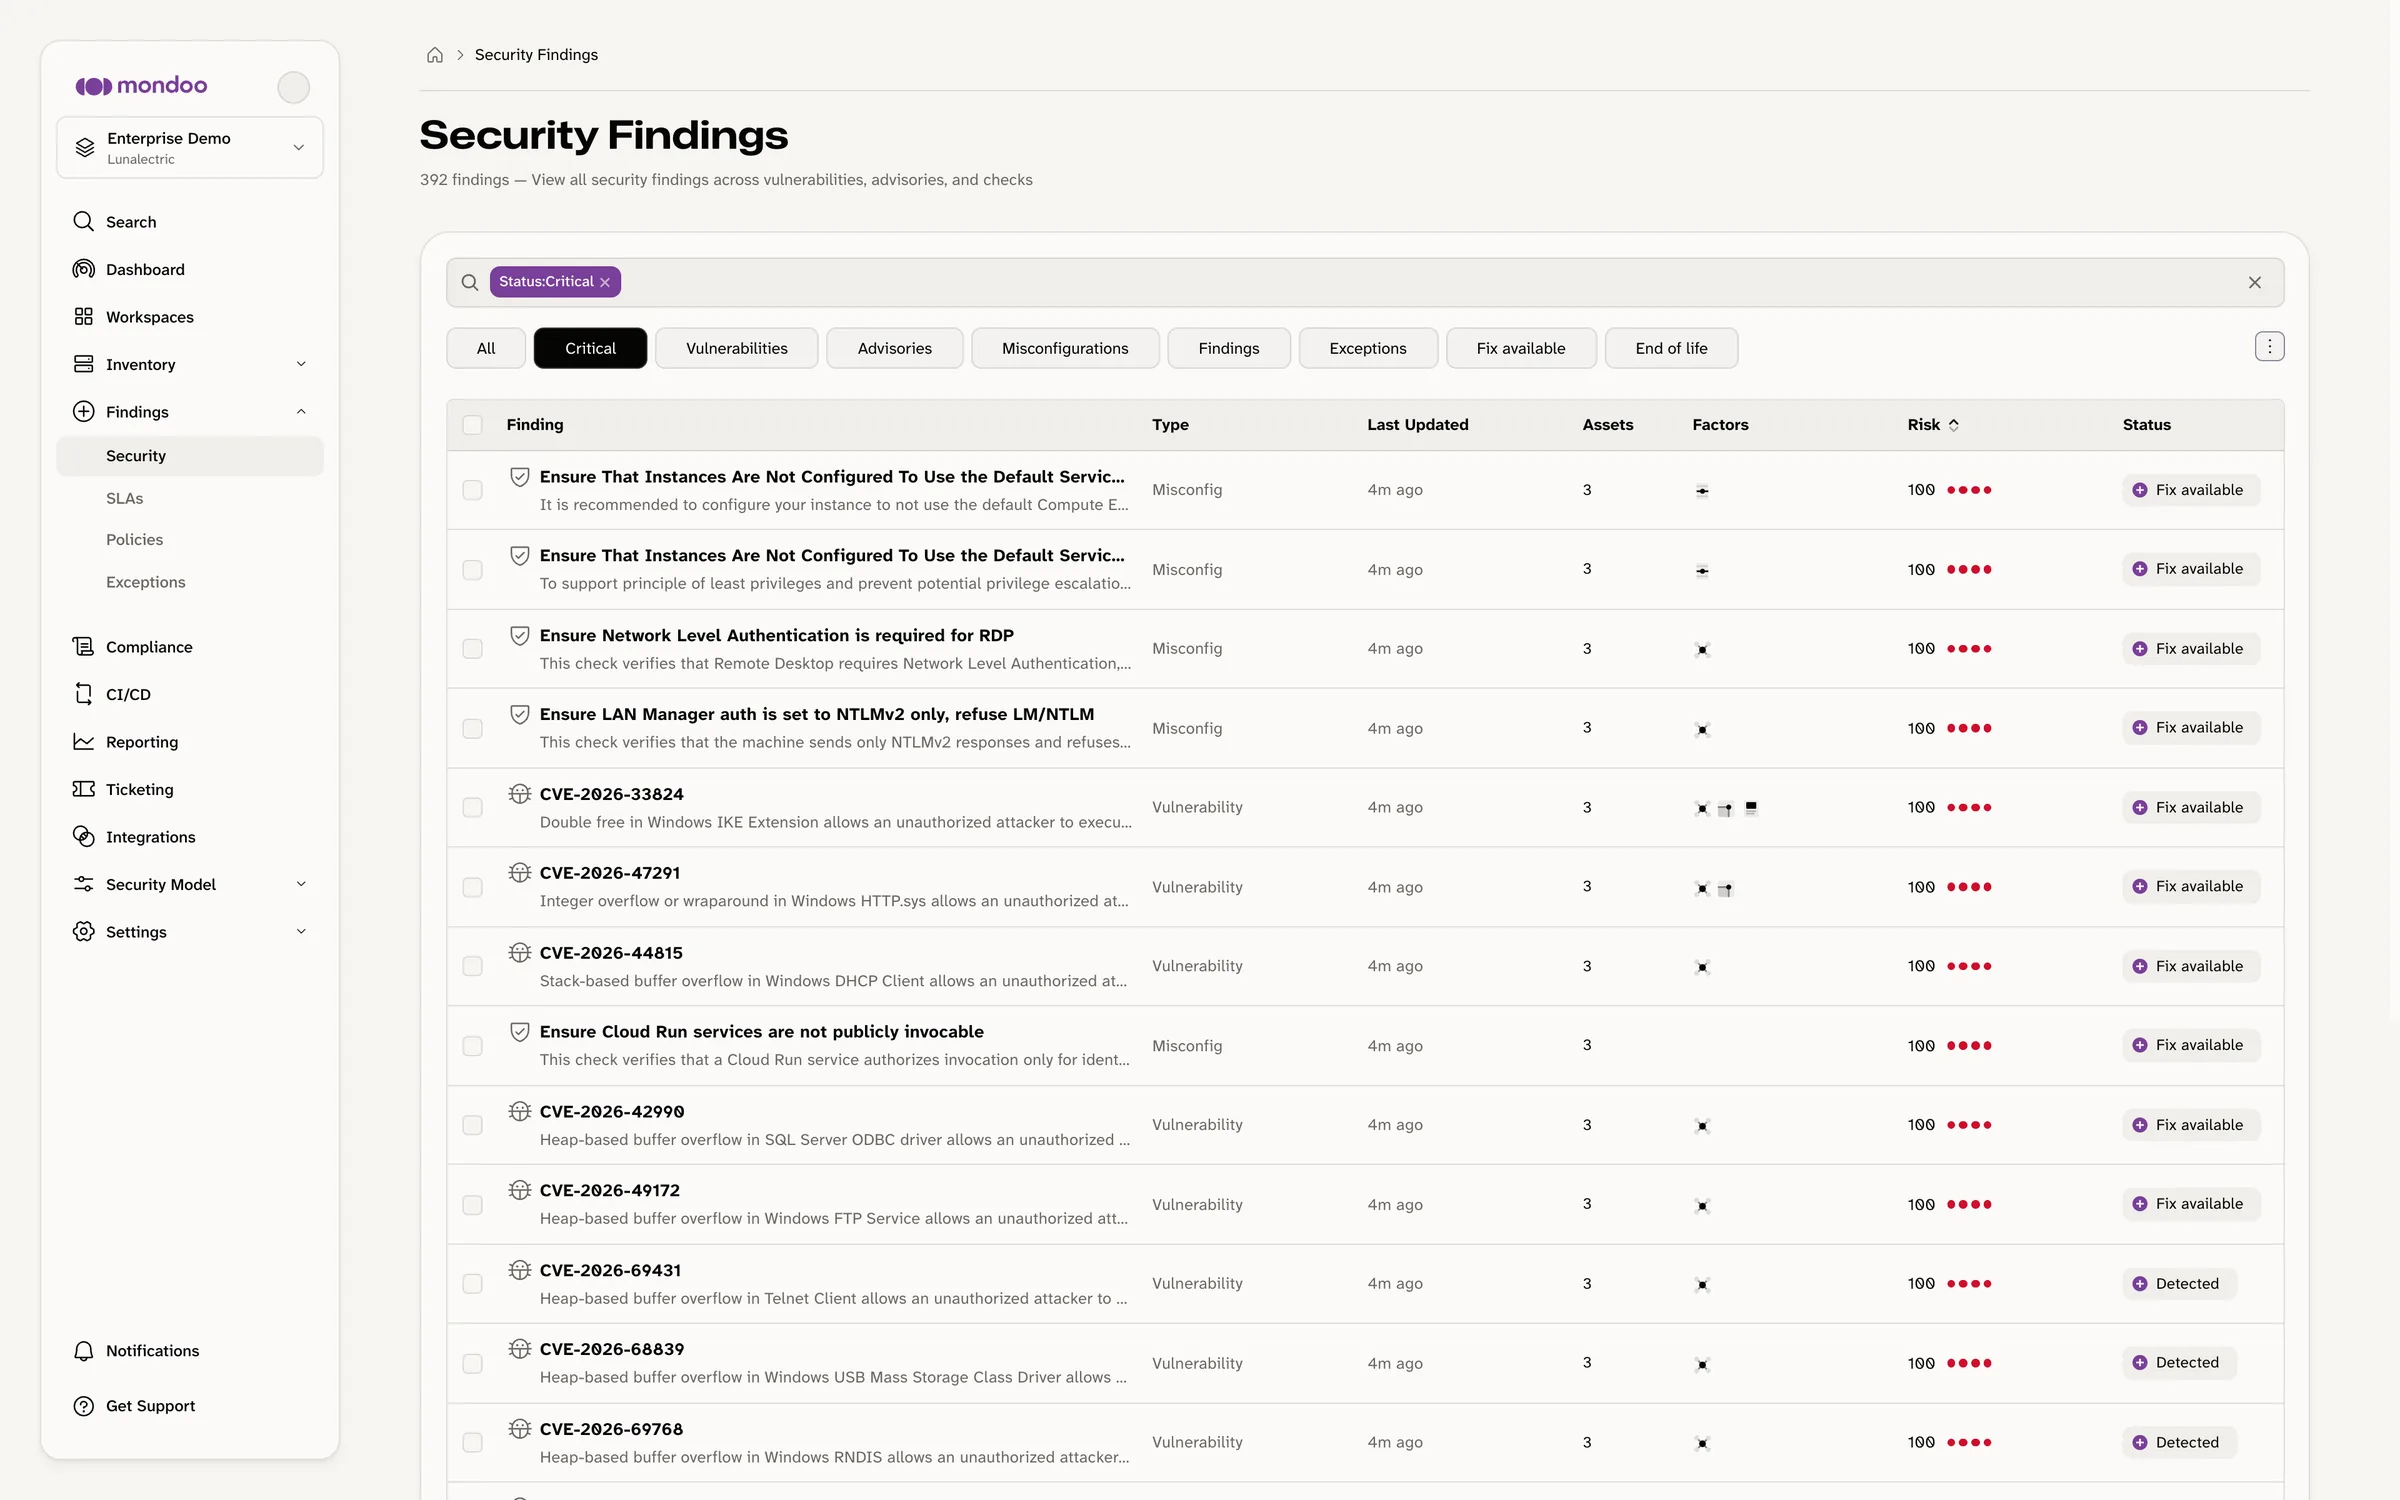Viewport: 2400px width, 1500px height.
Task: Select the CVE-2026-47291 row checkbox
Action: [x=472, y=887]
